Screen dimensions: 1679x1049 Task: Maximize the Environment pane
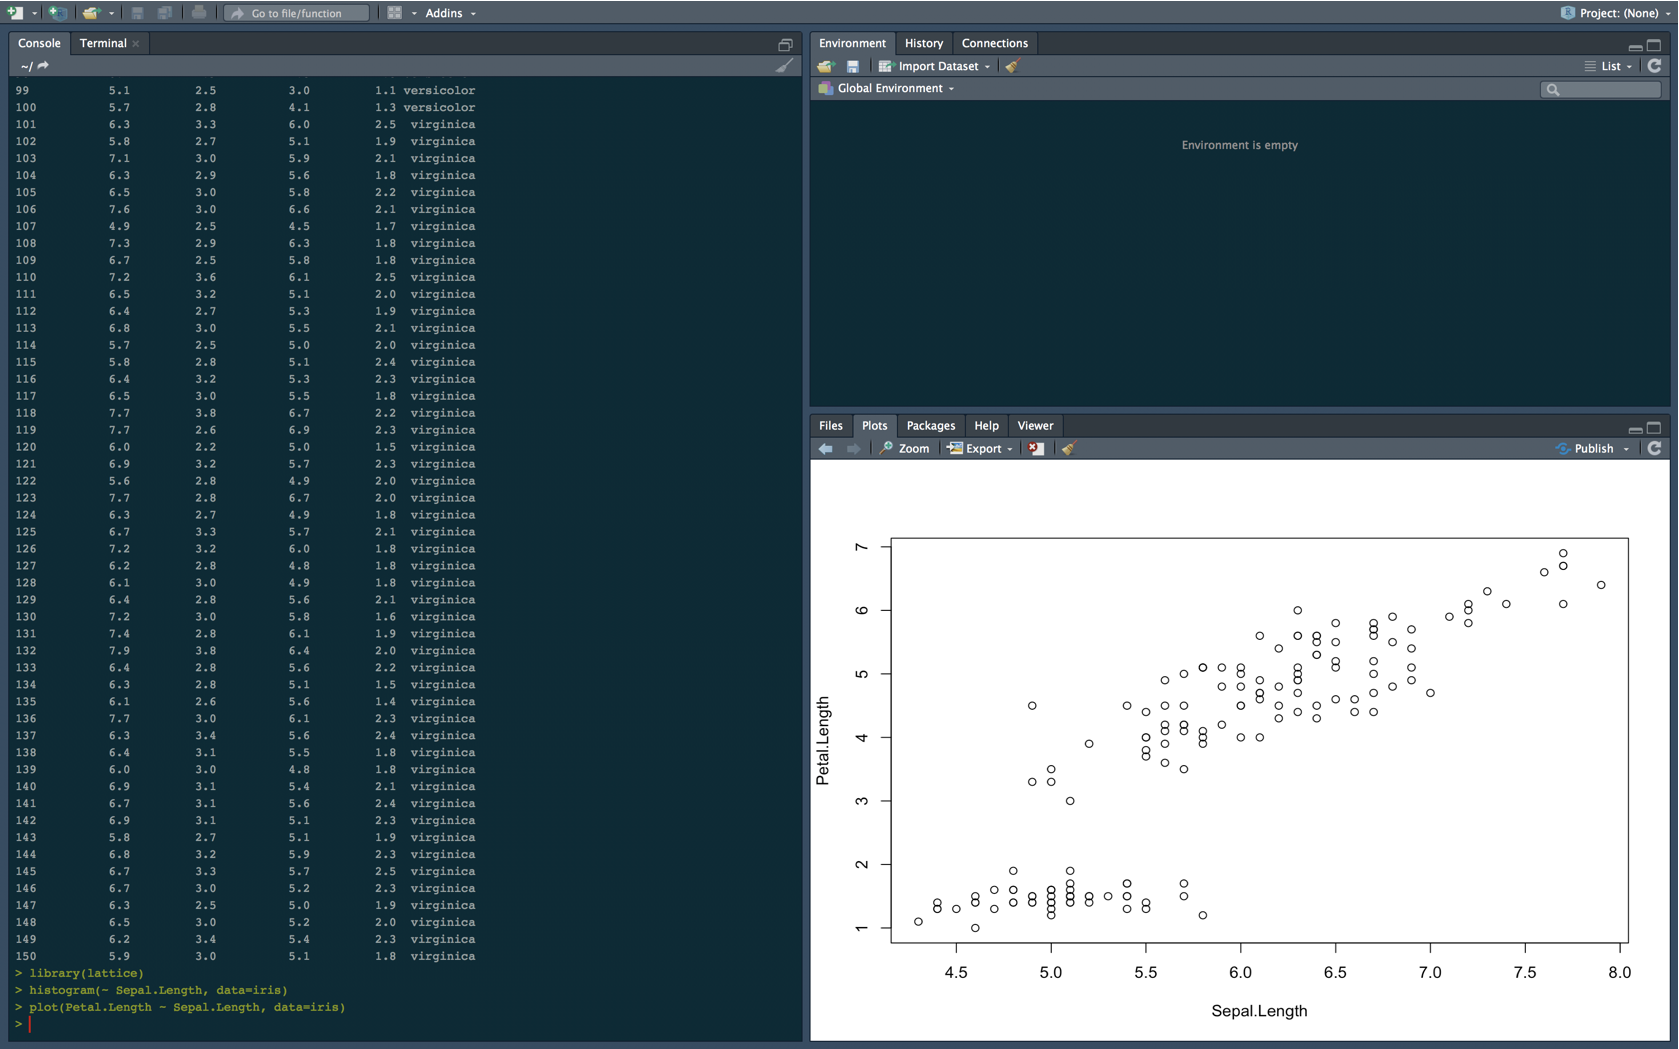[x=1654, y=45]
